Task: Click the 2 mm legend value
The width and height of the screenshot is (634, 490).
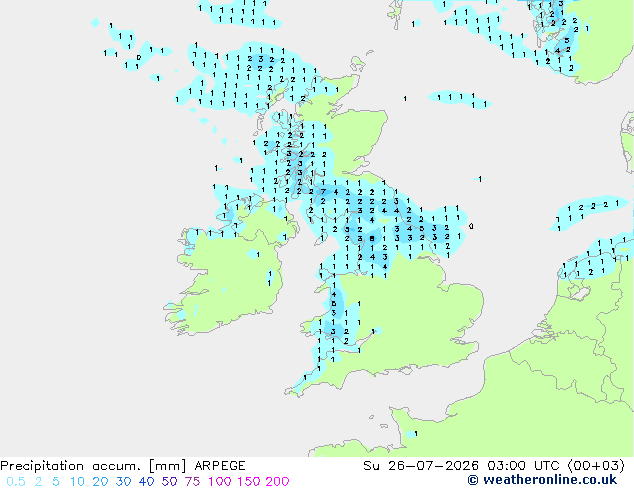Action: point(38,482)
